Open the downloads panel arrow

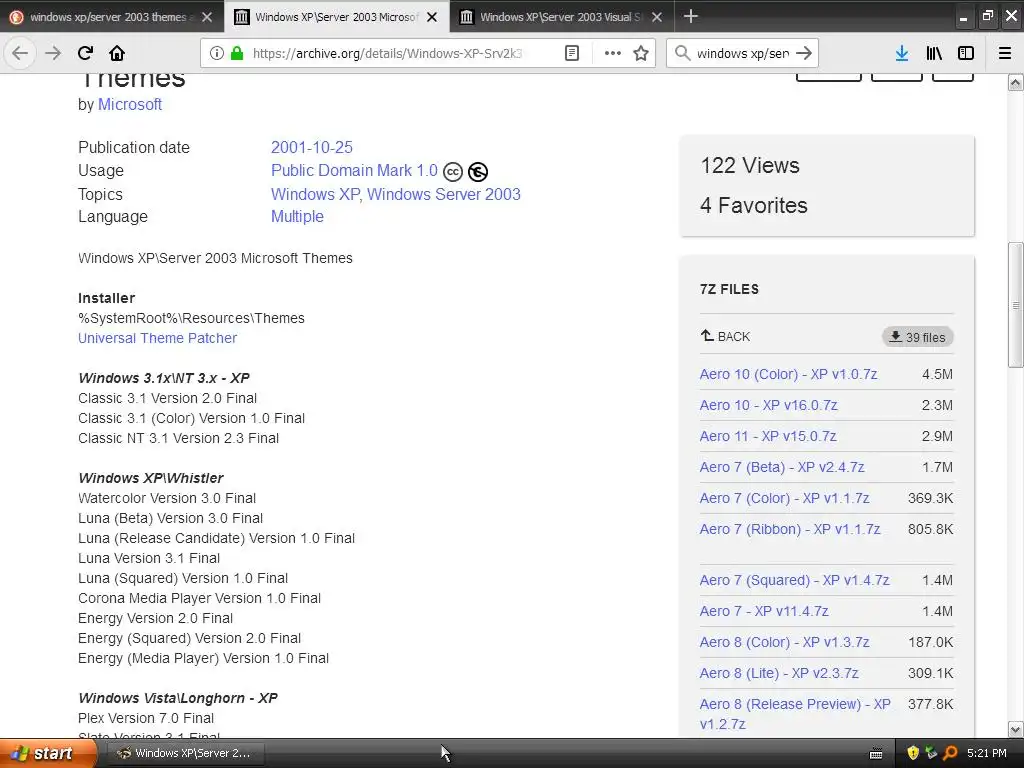point(902,54)
